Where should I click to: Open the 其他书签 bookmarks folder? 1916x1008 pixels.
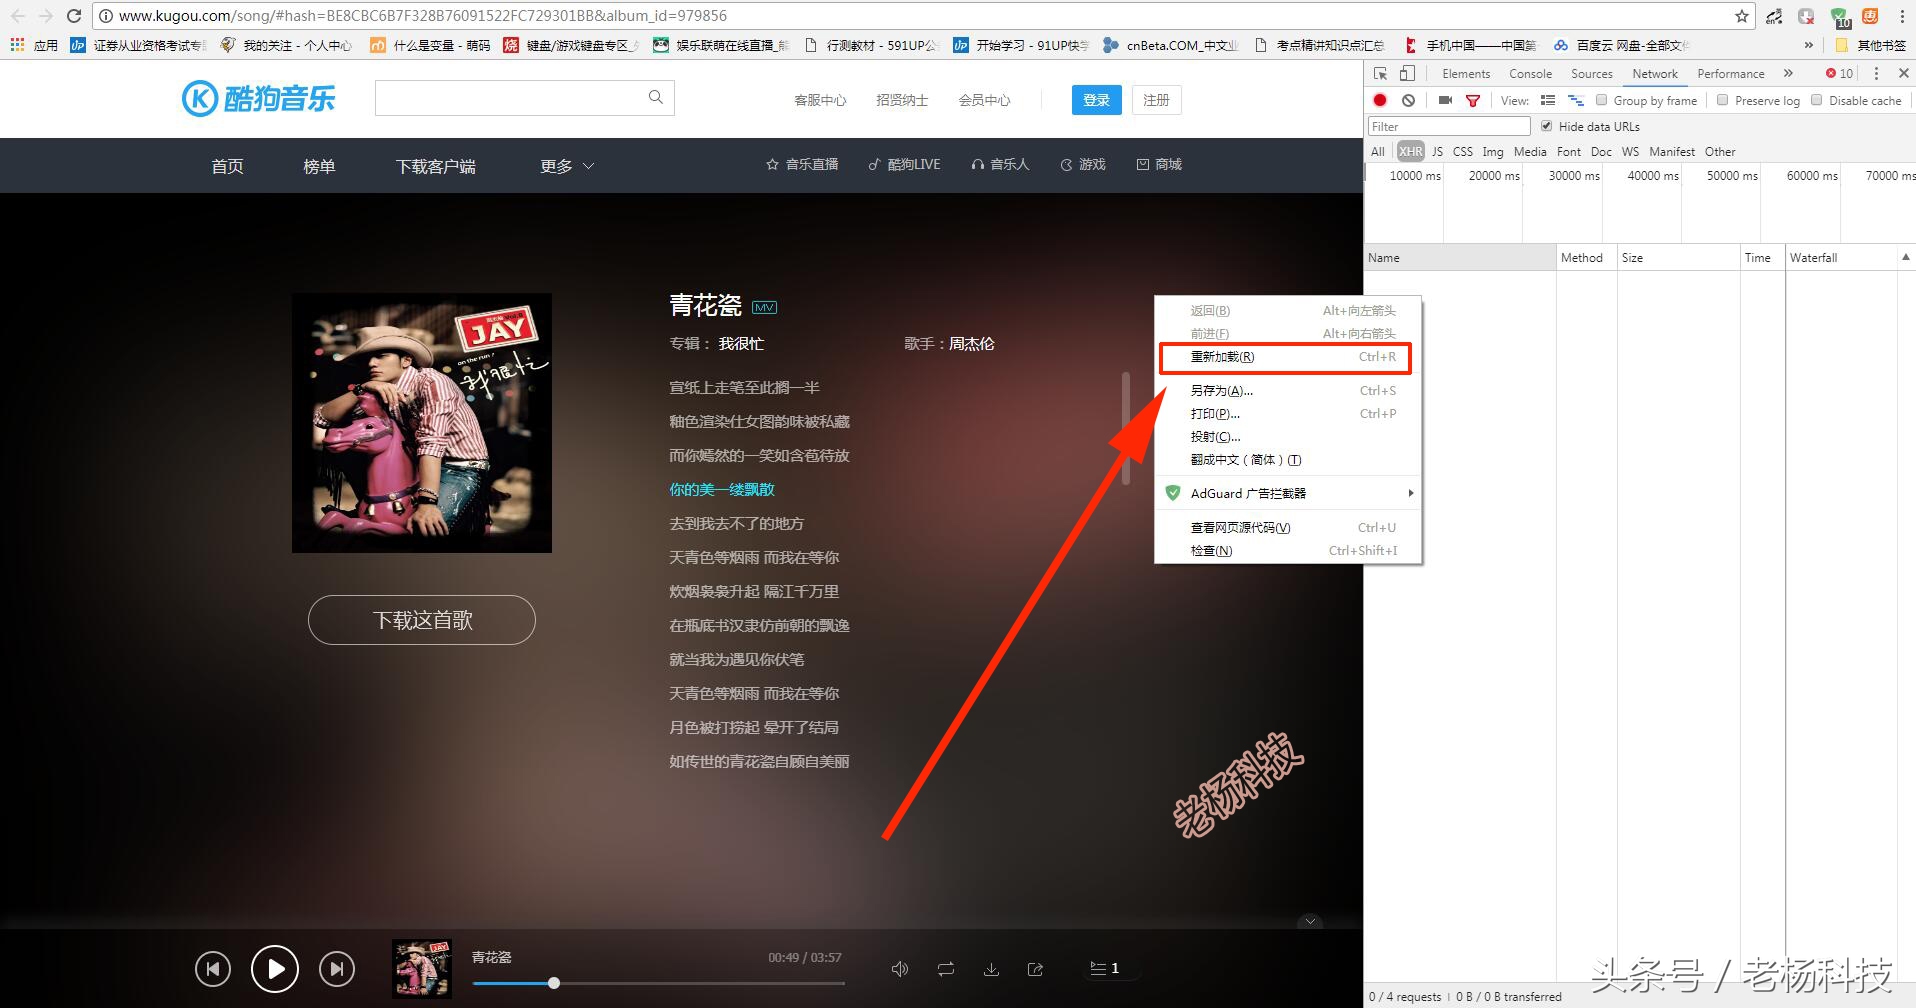(x=1871, y=45)
